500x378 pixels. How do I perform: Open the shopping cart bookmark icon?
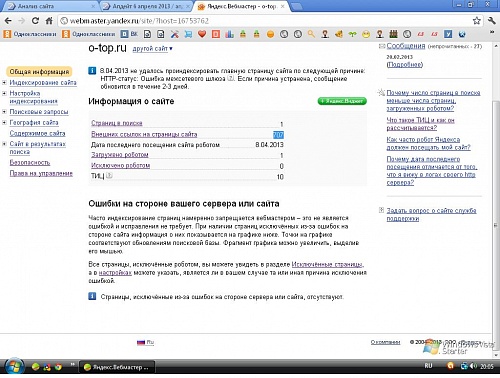pos(188,34)
